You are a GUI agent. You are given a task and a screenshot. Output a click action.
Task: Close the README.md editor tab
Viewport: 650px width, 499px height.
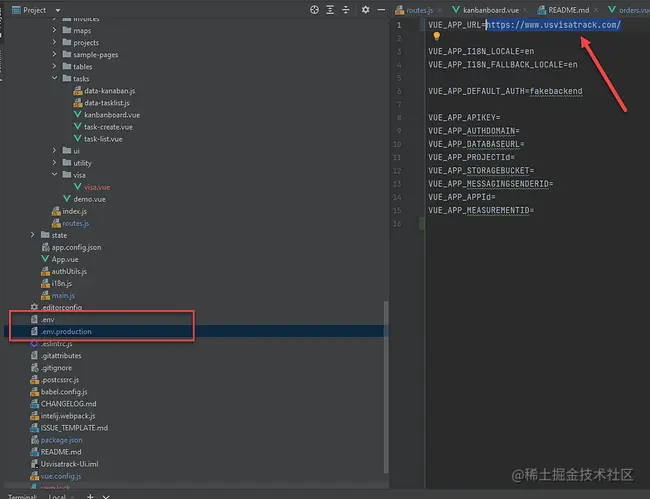[596, 10]
